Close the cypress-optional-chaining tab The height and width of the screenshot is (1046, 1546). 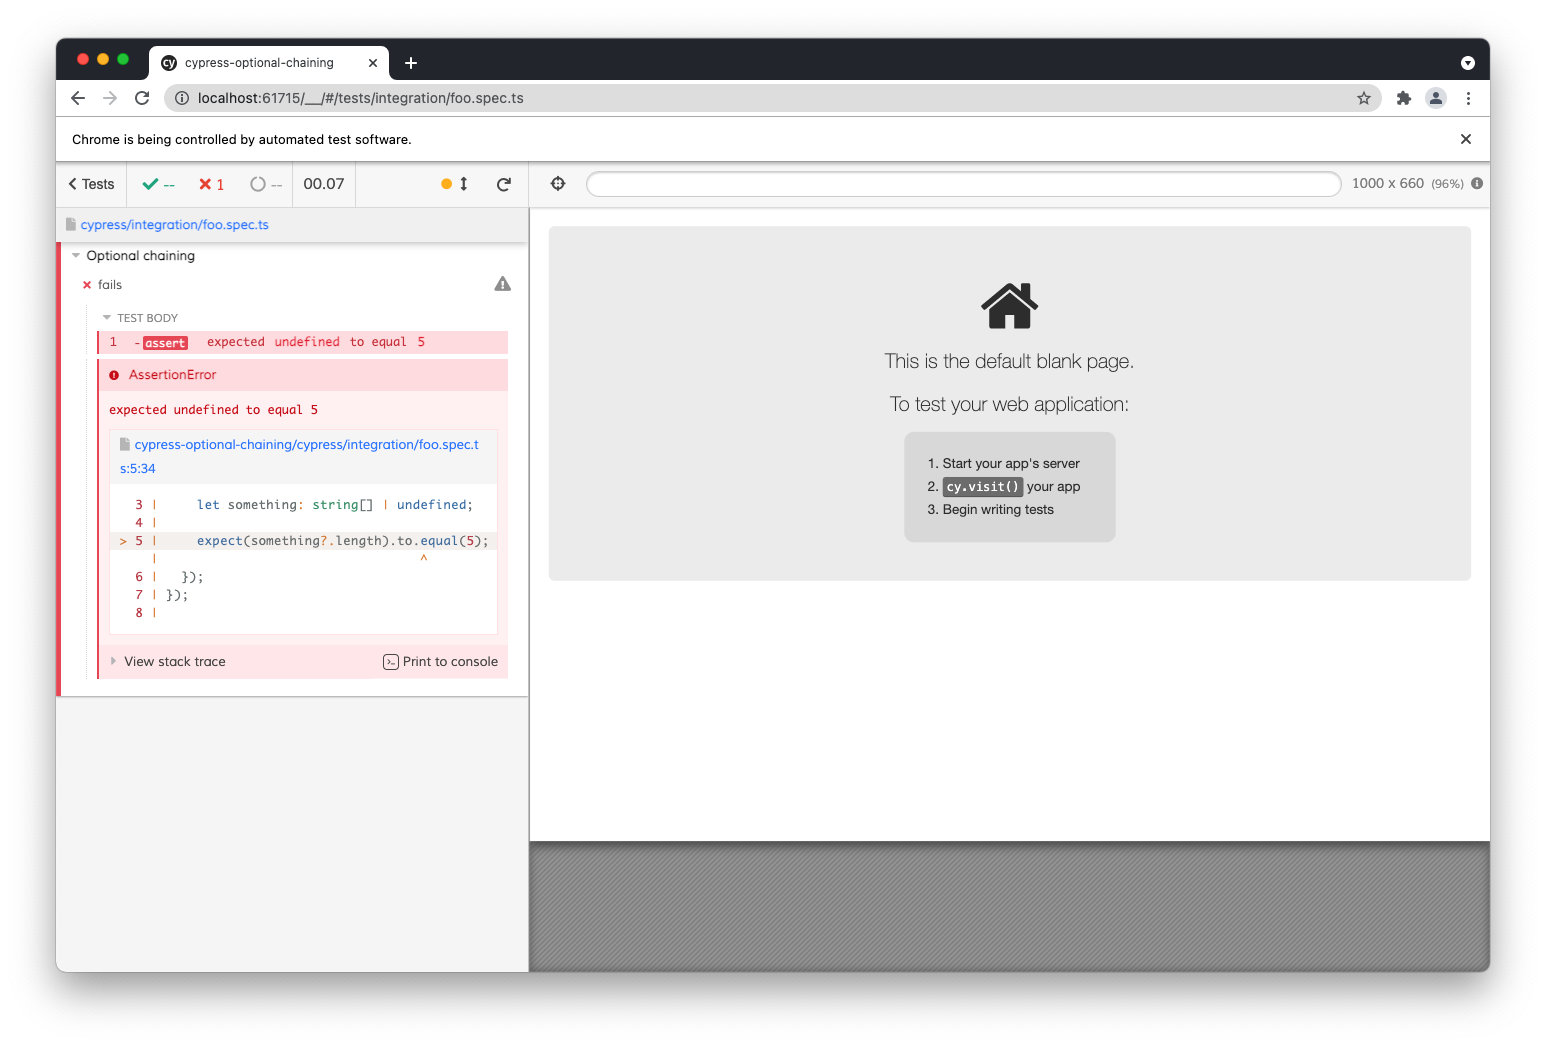(373, 63)
